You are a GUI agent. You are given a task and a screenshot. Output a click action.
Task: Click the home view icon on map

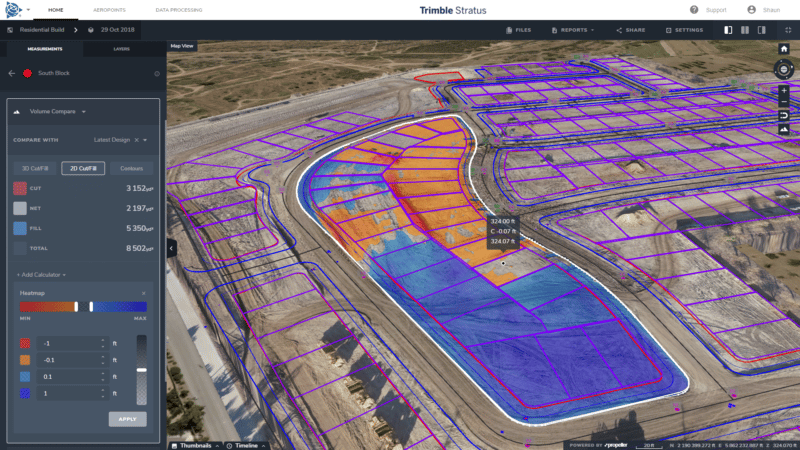click(783, 49)
